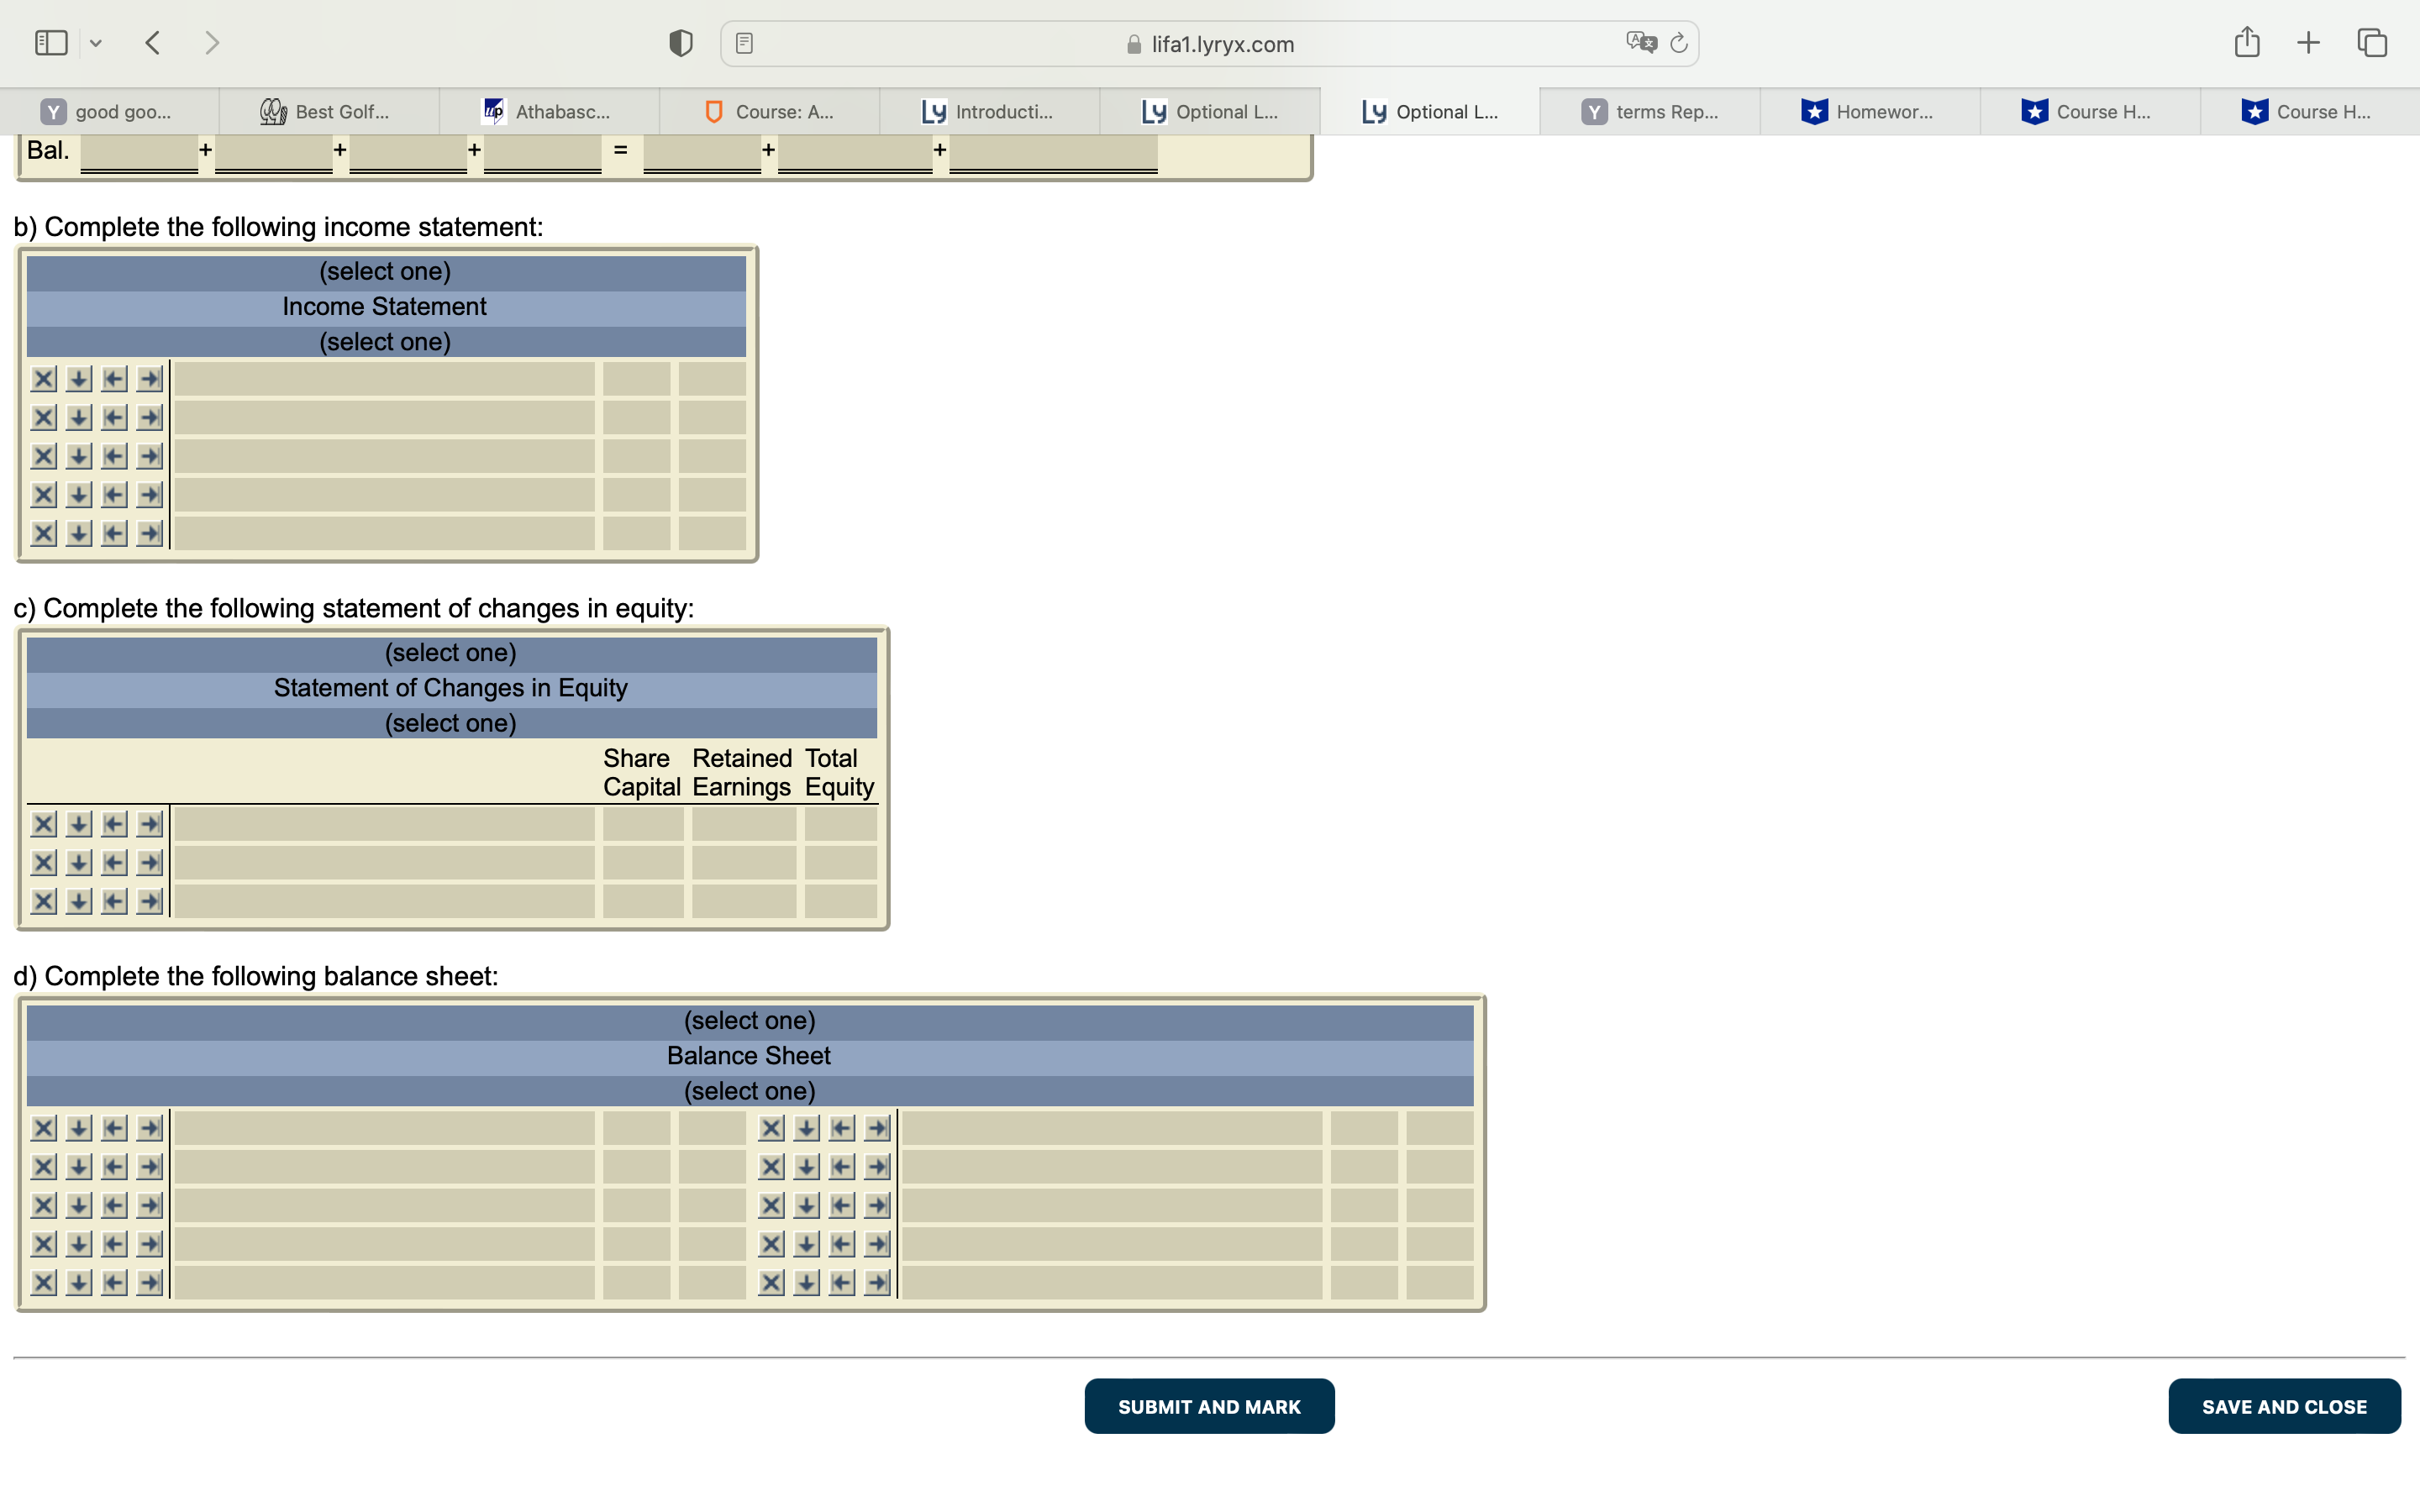This screenshot has height=1512, width=2420.
Task: Indent last income statement row
Action: [150, 534]
